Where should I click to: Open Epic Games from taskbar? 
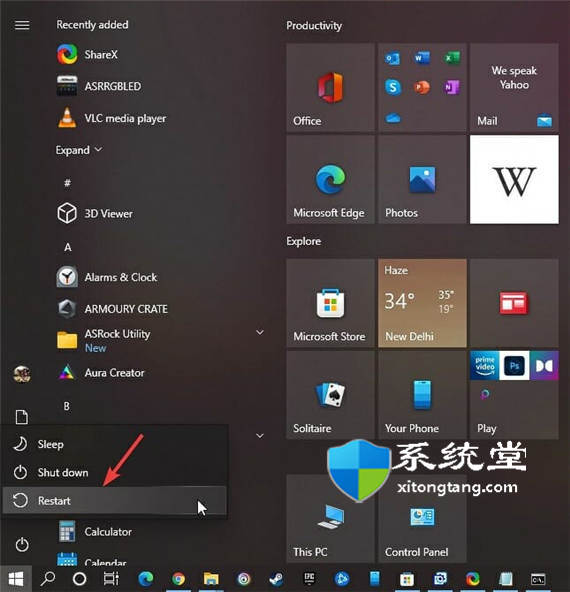(310, 578)
